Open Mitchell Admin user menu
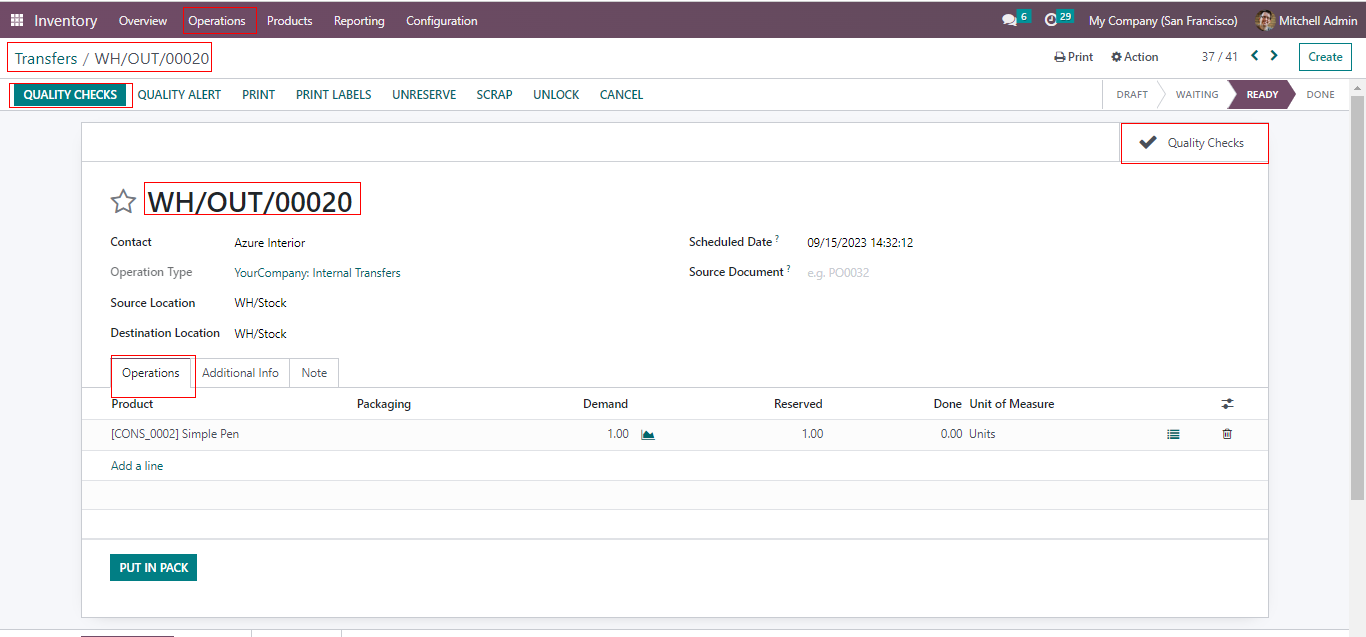 [x=1307, y=20]
